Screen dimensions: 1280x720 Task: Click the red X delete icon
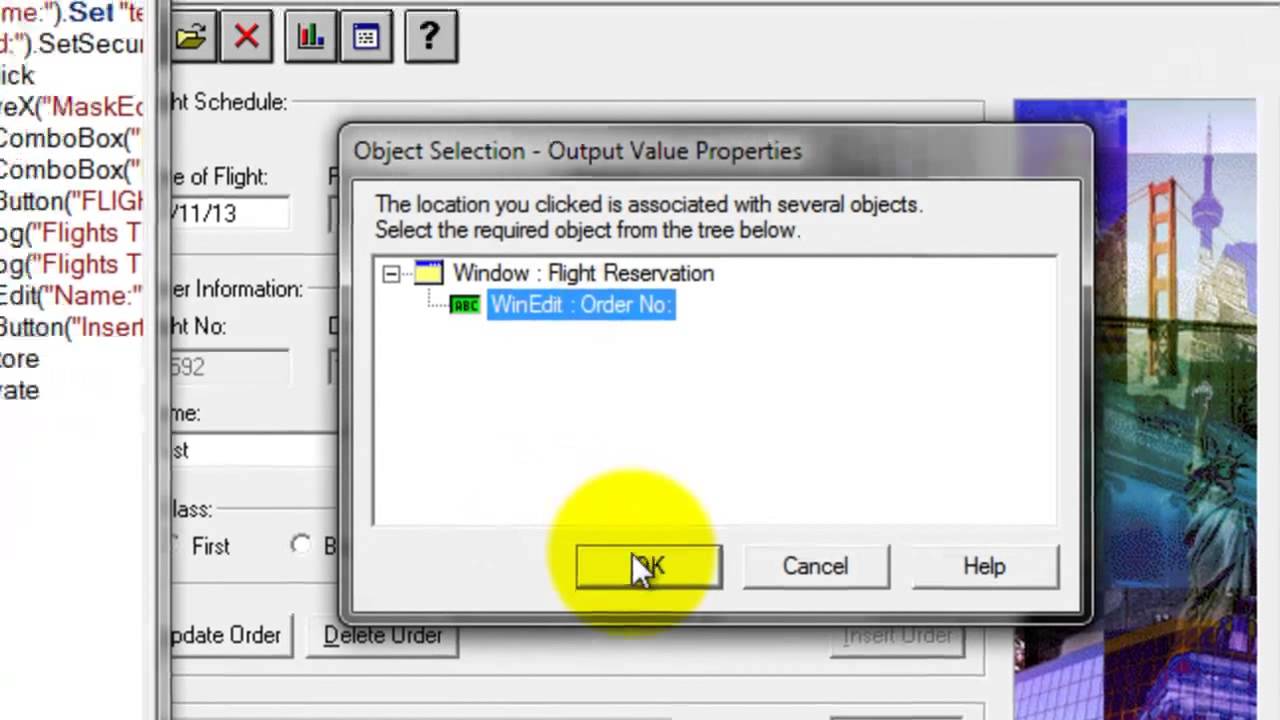pos(246,38)
